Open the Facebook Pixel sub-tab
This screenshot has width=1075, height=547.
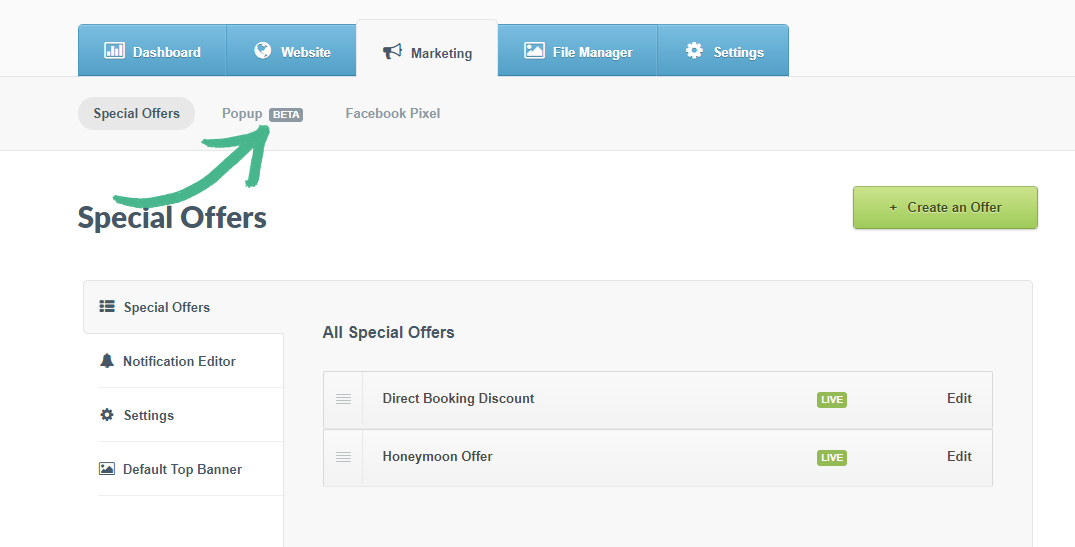(392, 114)
